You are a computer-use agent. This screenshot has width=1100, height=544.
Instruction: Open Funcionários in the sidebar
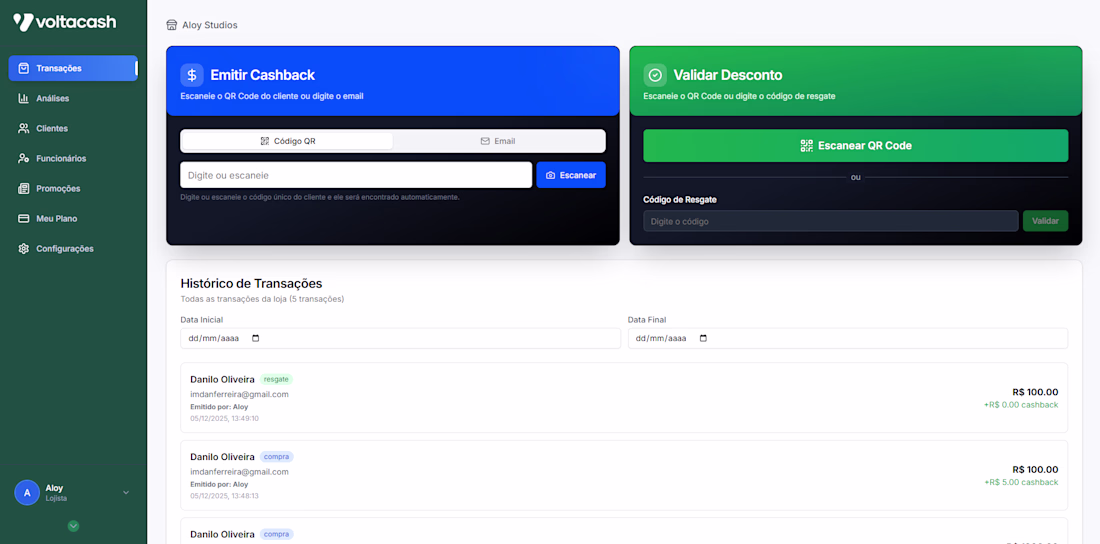pyautogui.click(x=73, y=159)
